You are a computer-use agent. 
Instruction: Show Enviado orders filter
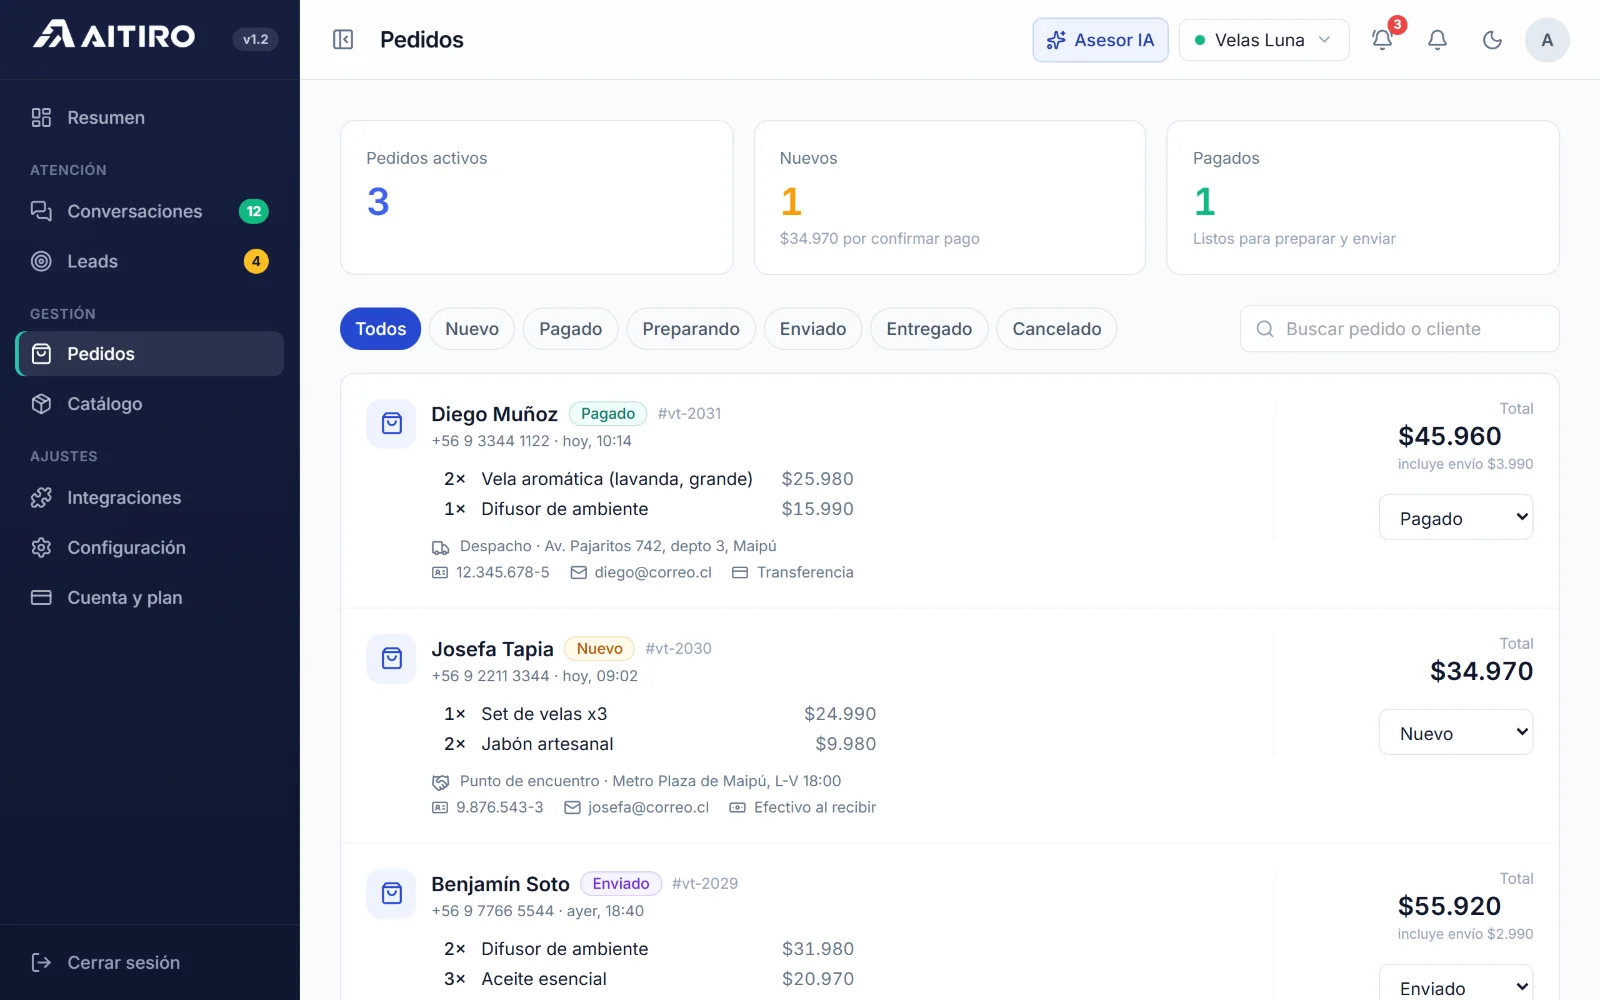click(813, 329)
